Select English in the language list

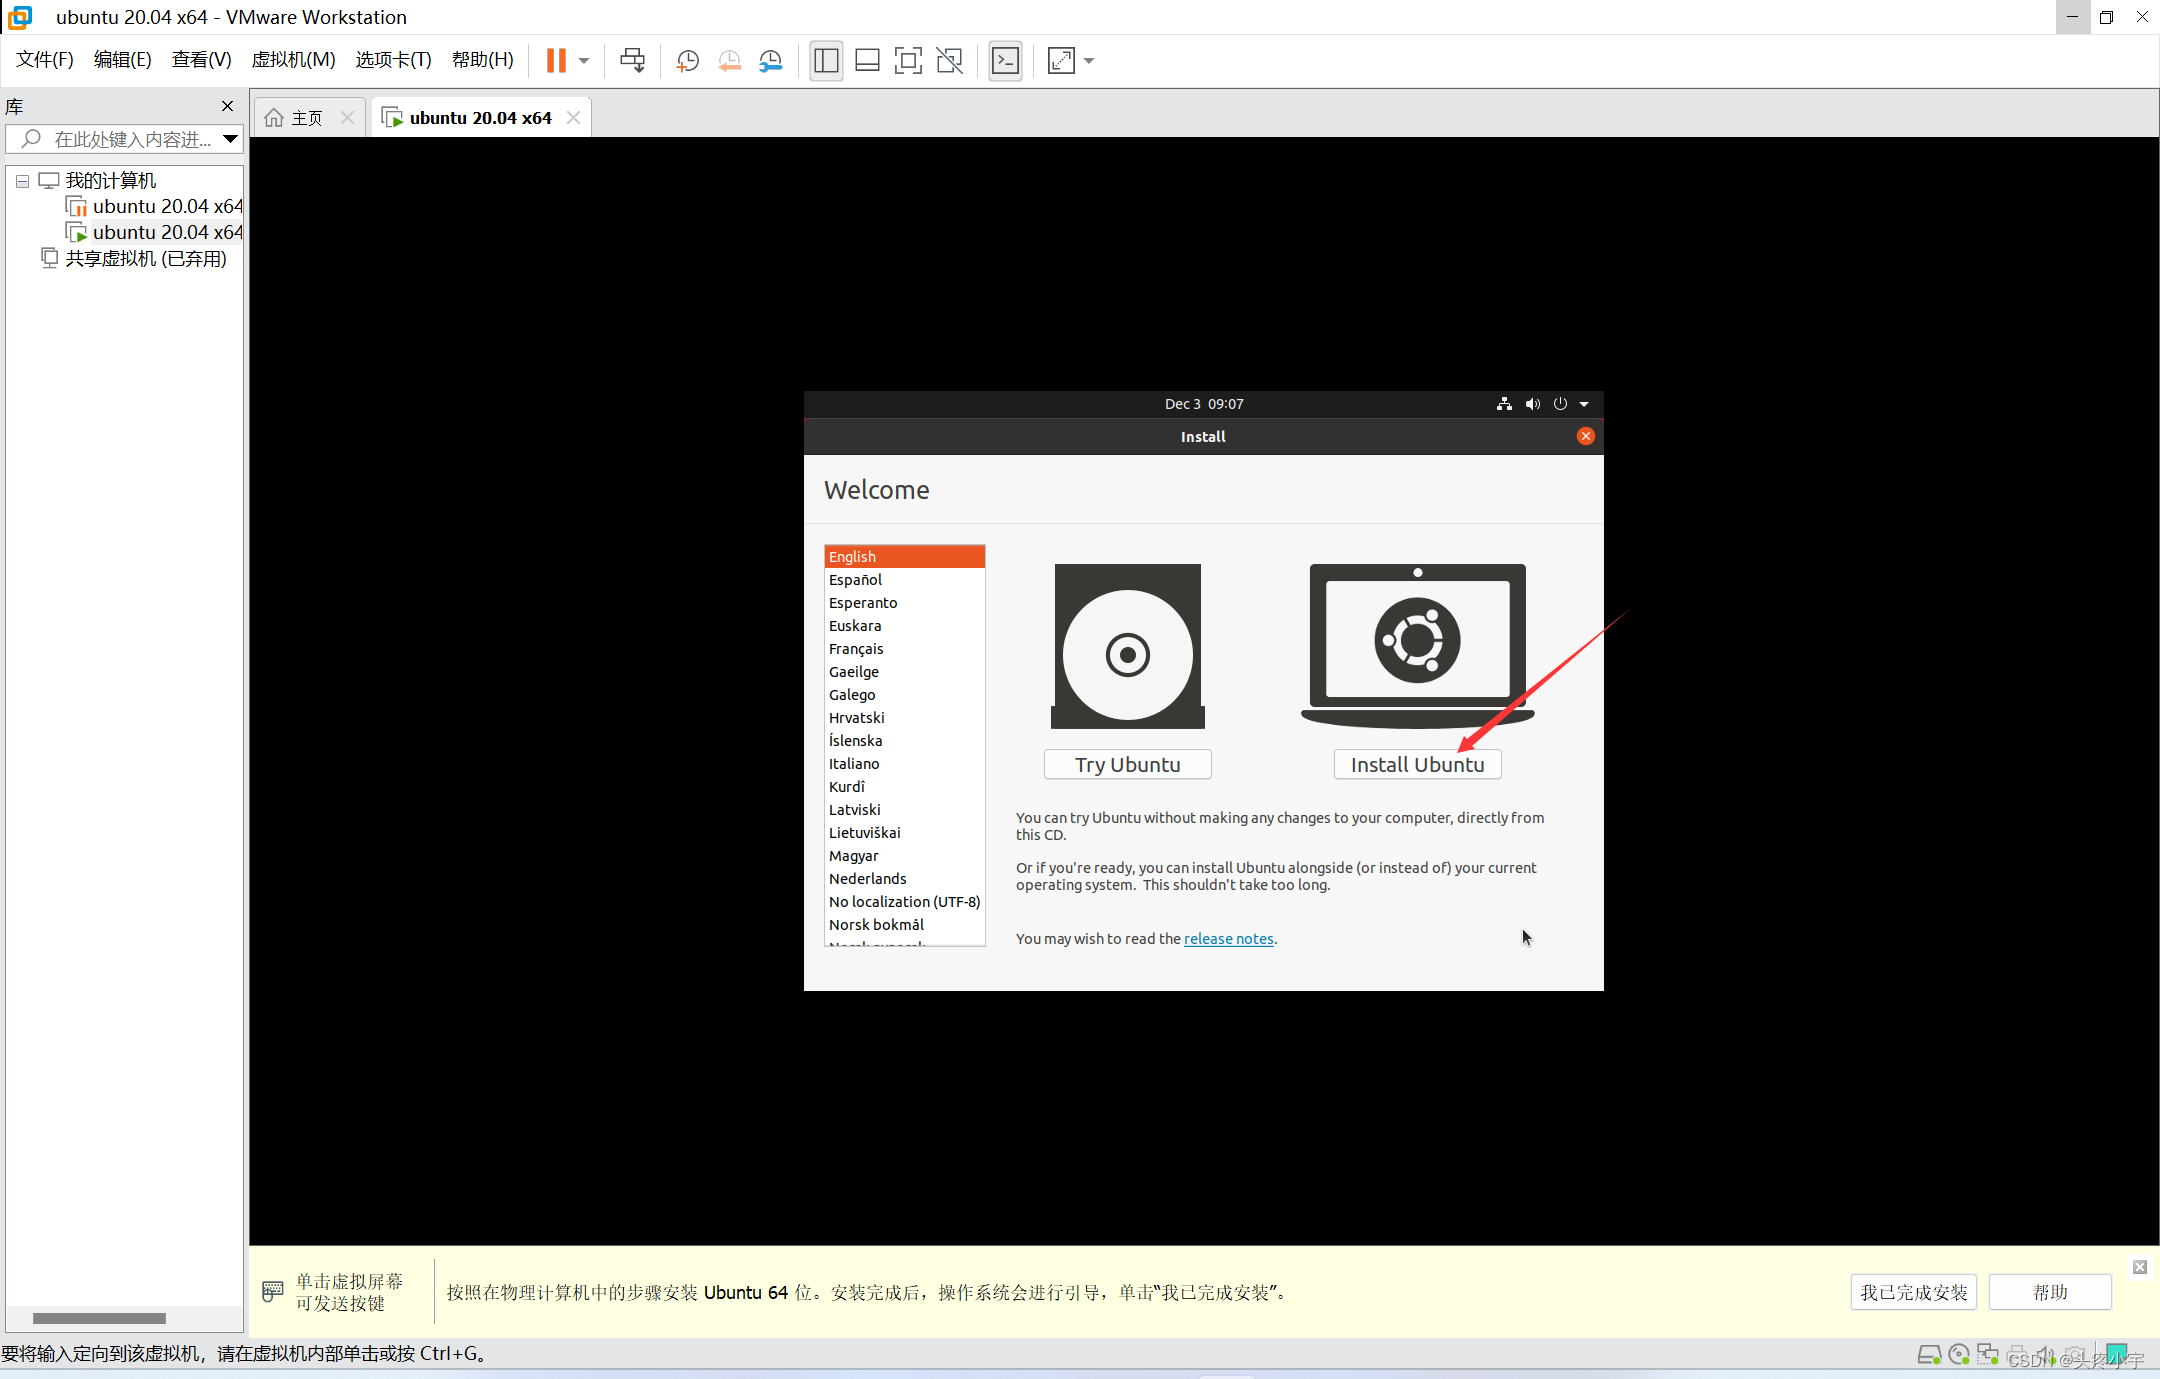pos(905,557)
